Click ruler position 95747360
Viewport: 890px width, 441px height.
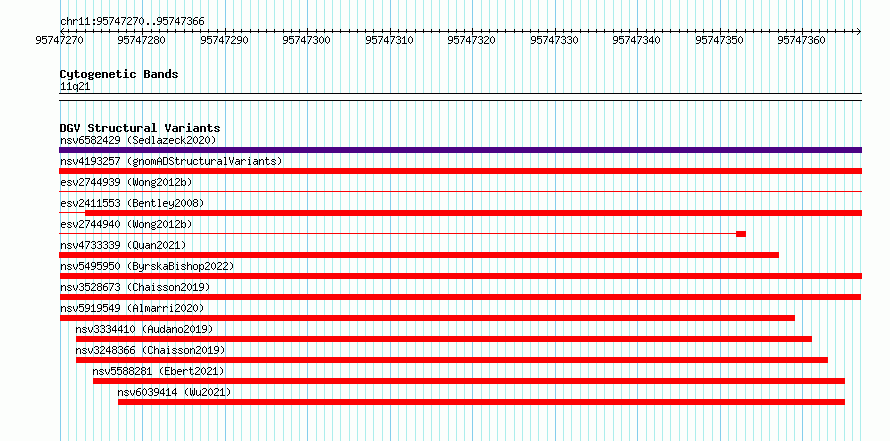click(x=803, y=40)
